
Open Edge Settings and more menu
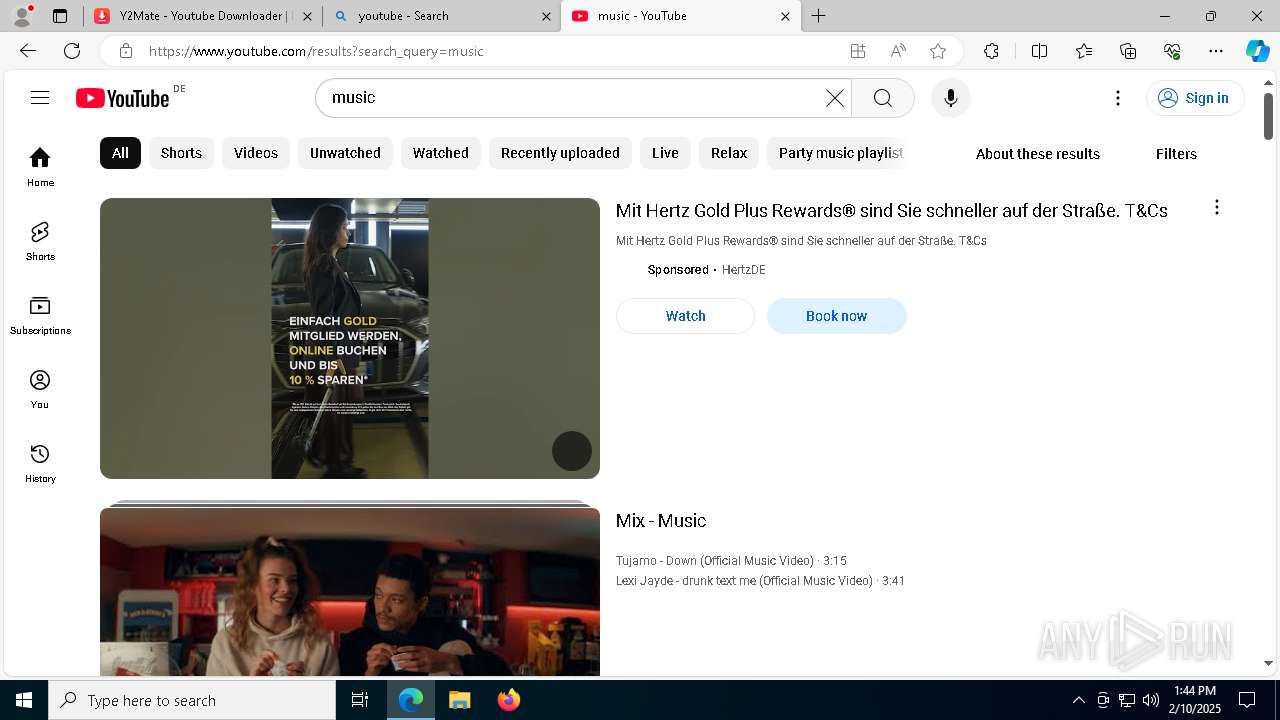[1216, 51]
